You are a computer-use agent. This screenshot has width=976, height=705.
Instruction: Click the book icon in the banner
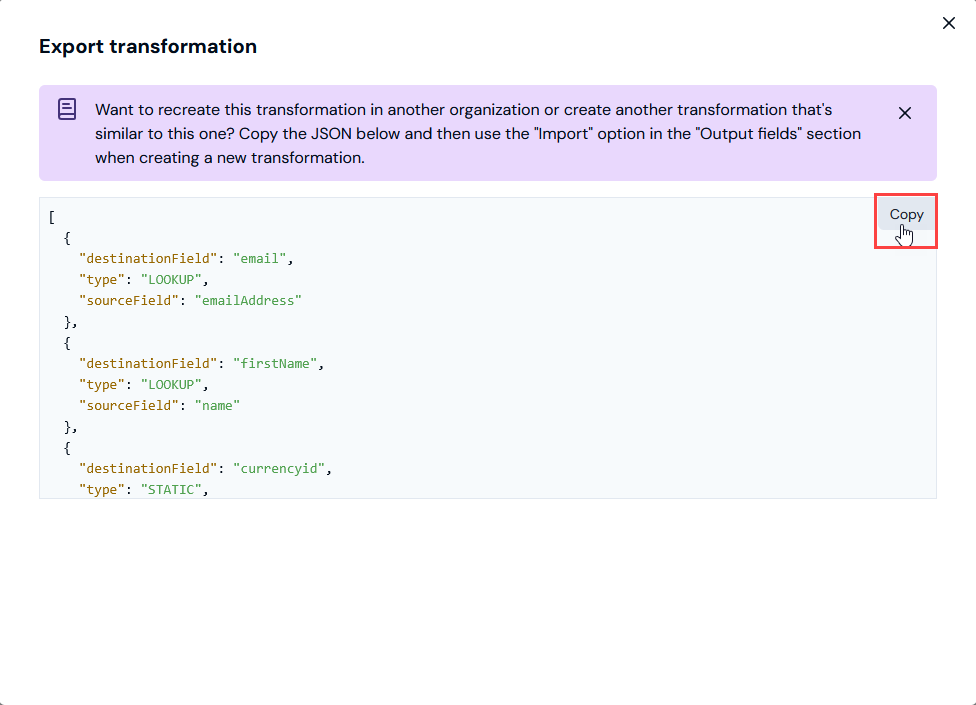click(67, 109)
